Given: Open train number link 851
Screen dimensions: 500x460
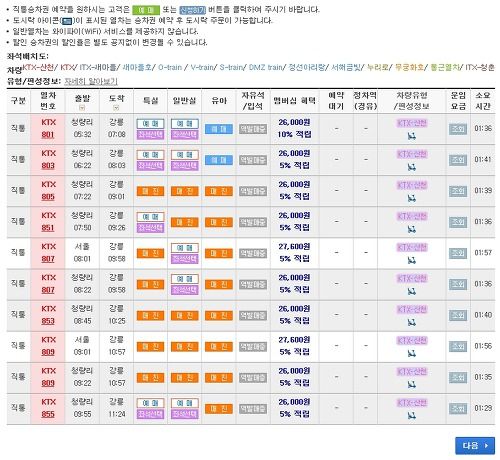Looking at the screenshot, I should (48, 228).
